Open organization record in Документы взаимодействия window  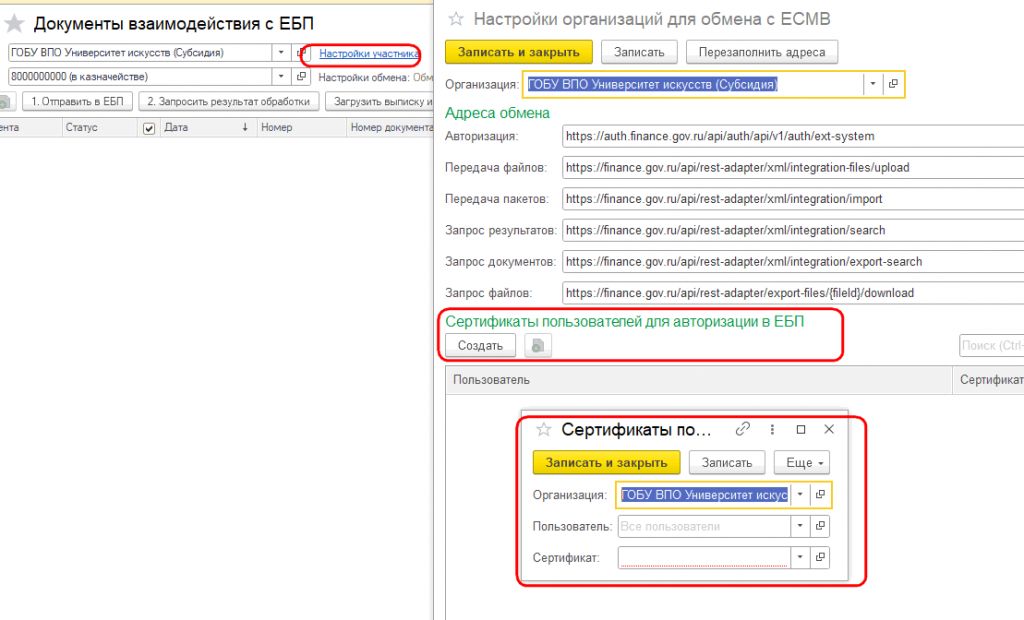point(301,53)
